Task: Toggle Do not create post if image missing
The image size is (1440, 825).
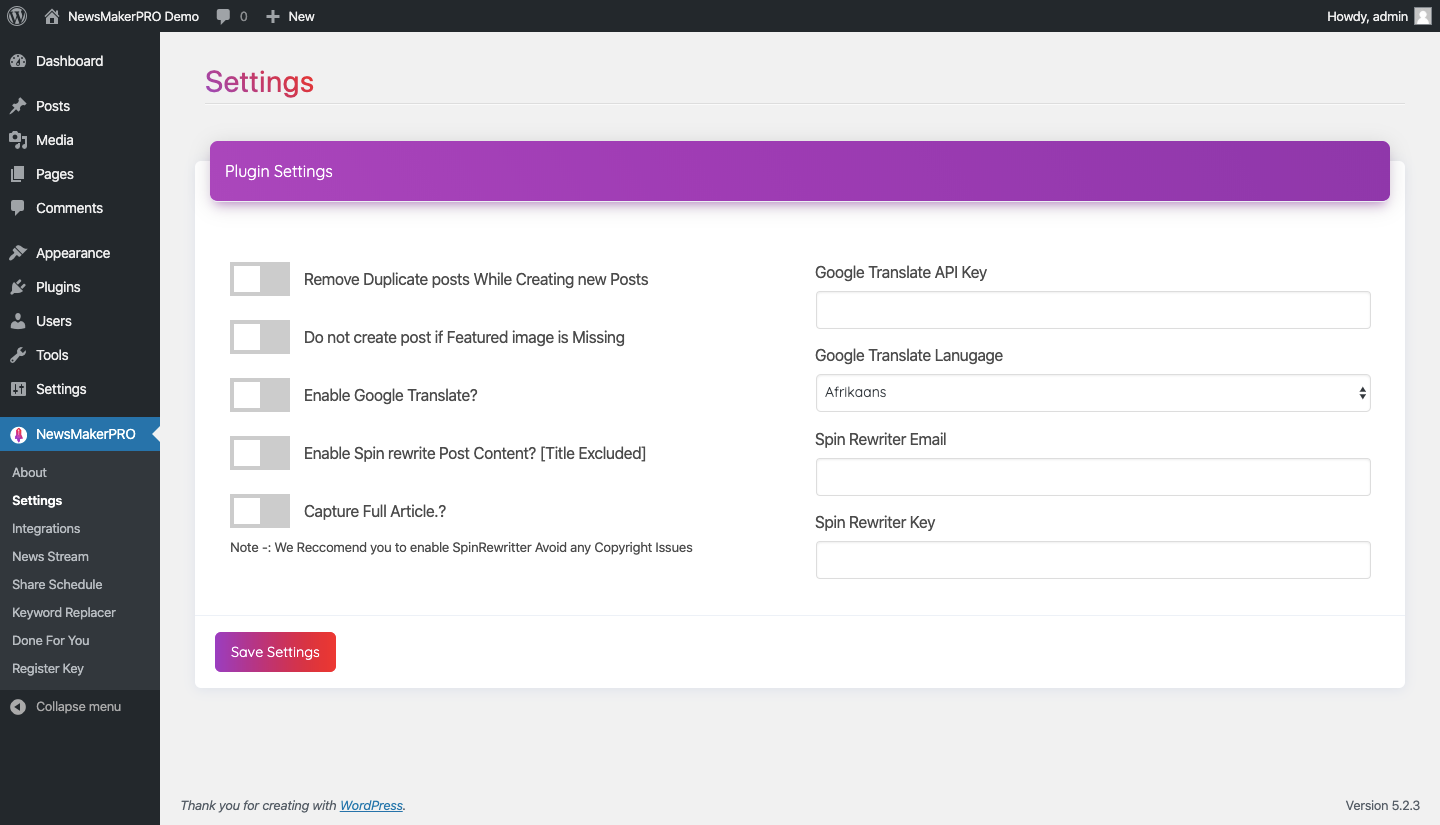Action: coord(260,337)
